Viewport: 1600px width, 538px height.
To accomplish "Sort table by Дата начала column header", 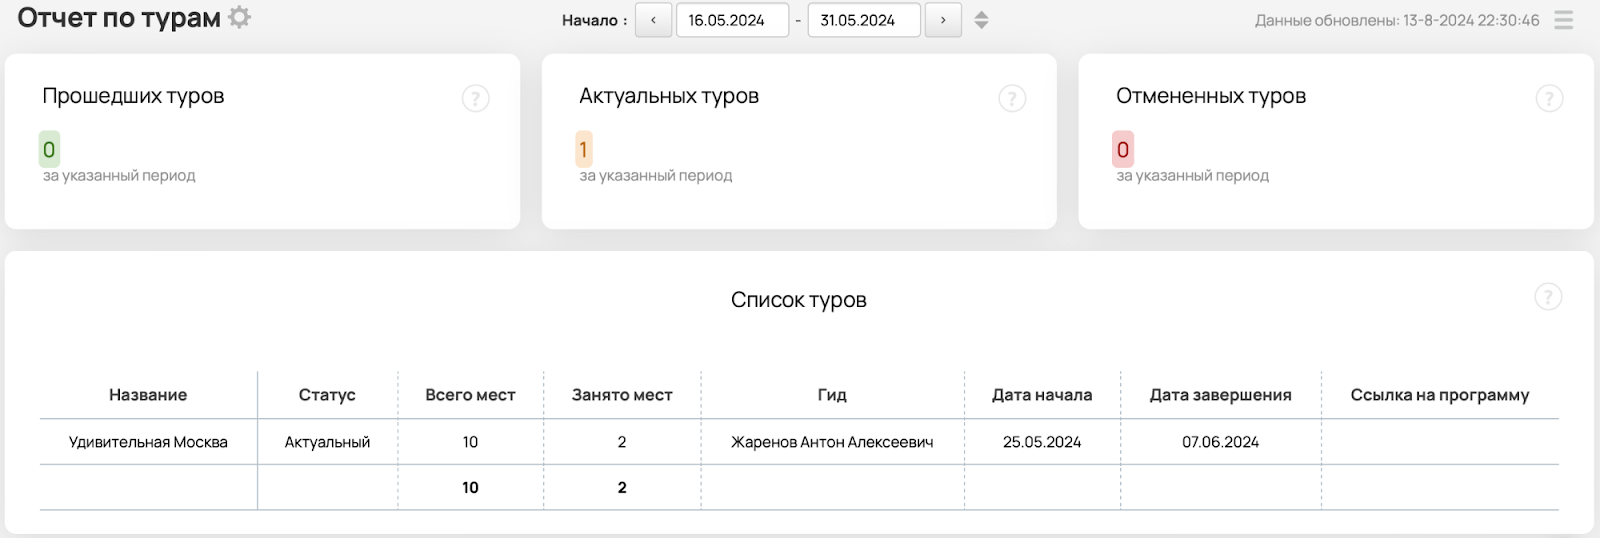I will pyautogui.click(x=1042, y=395).
